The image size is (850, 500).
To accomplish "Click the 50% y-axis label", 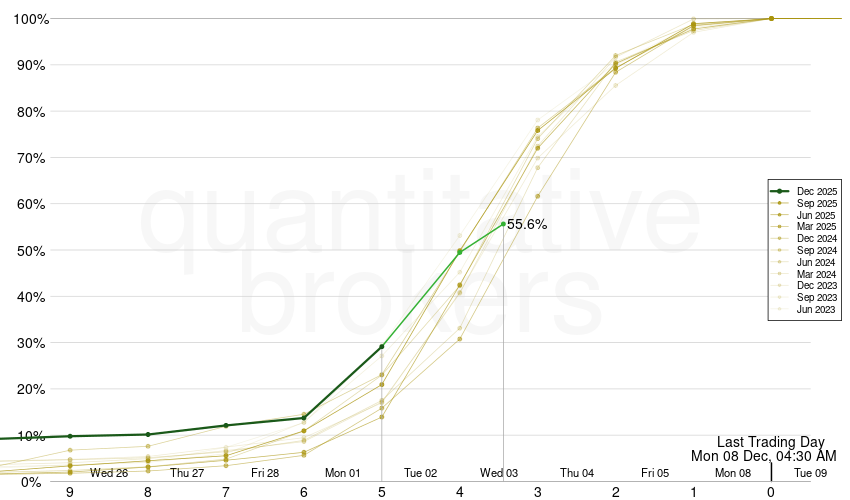I will [x=30, y=251].
